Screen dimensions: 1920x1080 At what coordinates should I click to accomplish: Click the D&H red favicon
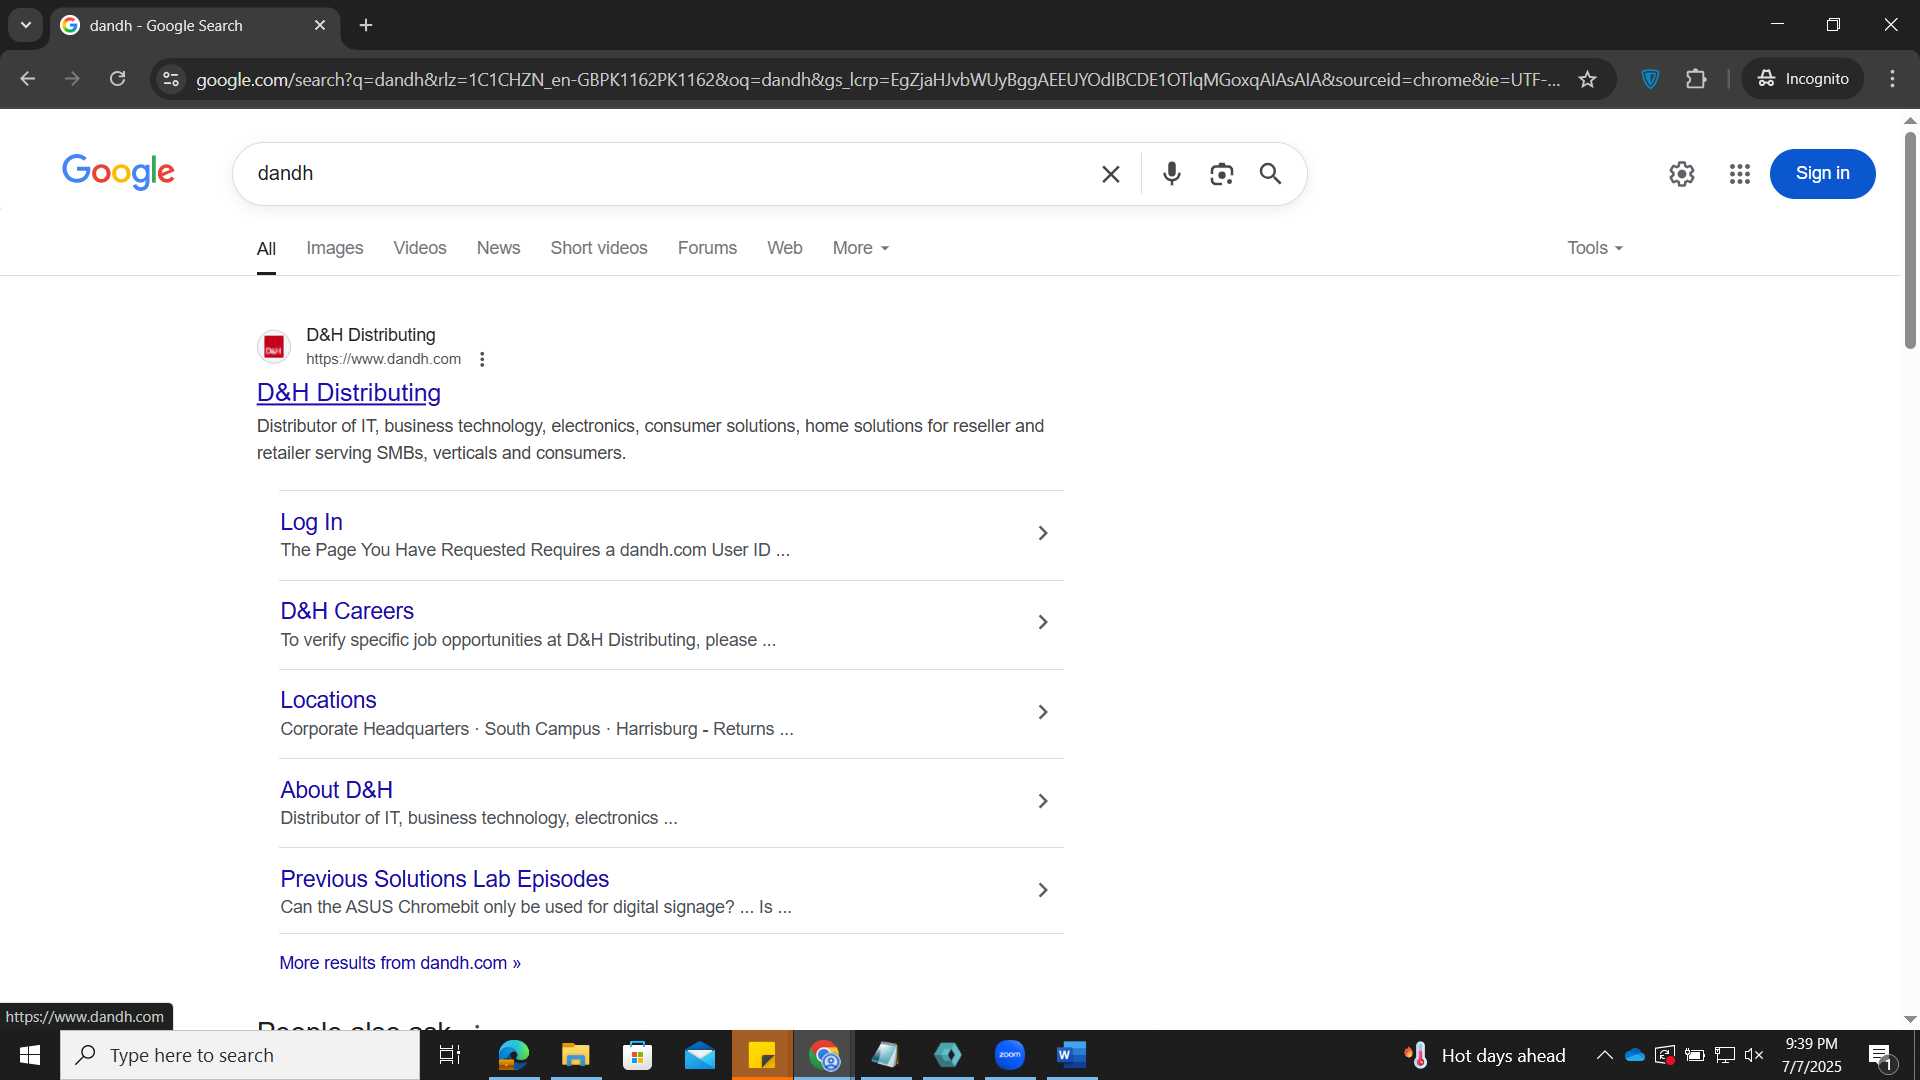[x=274, y=347]
